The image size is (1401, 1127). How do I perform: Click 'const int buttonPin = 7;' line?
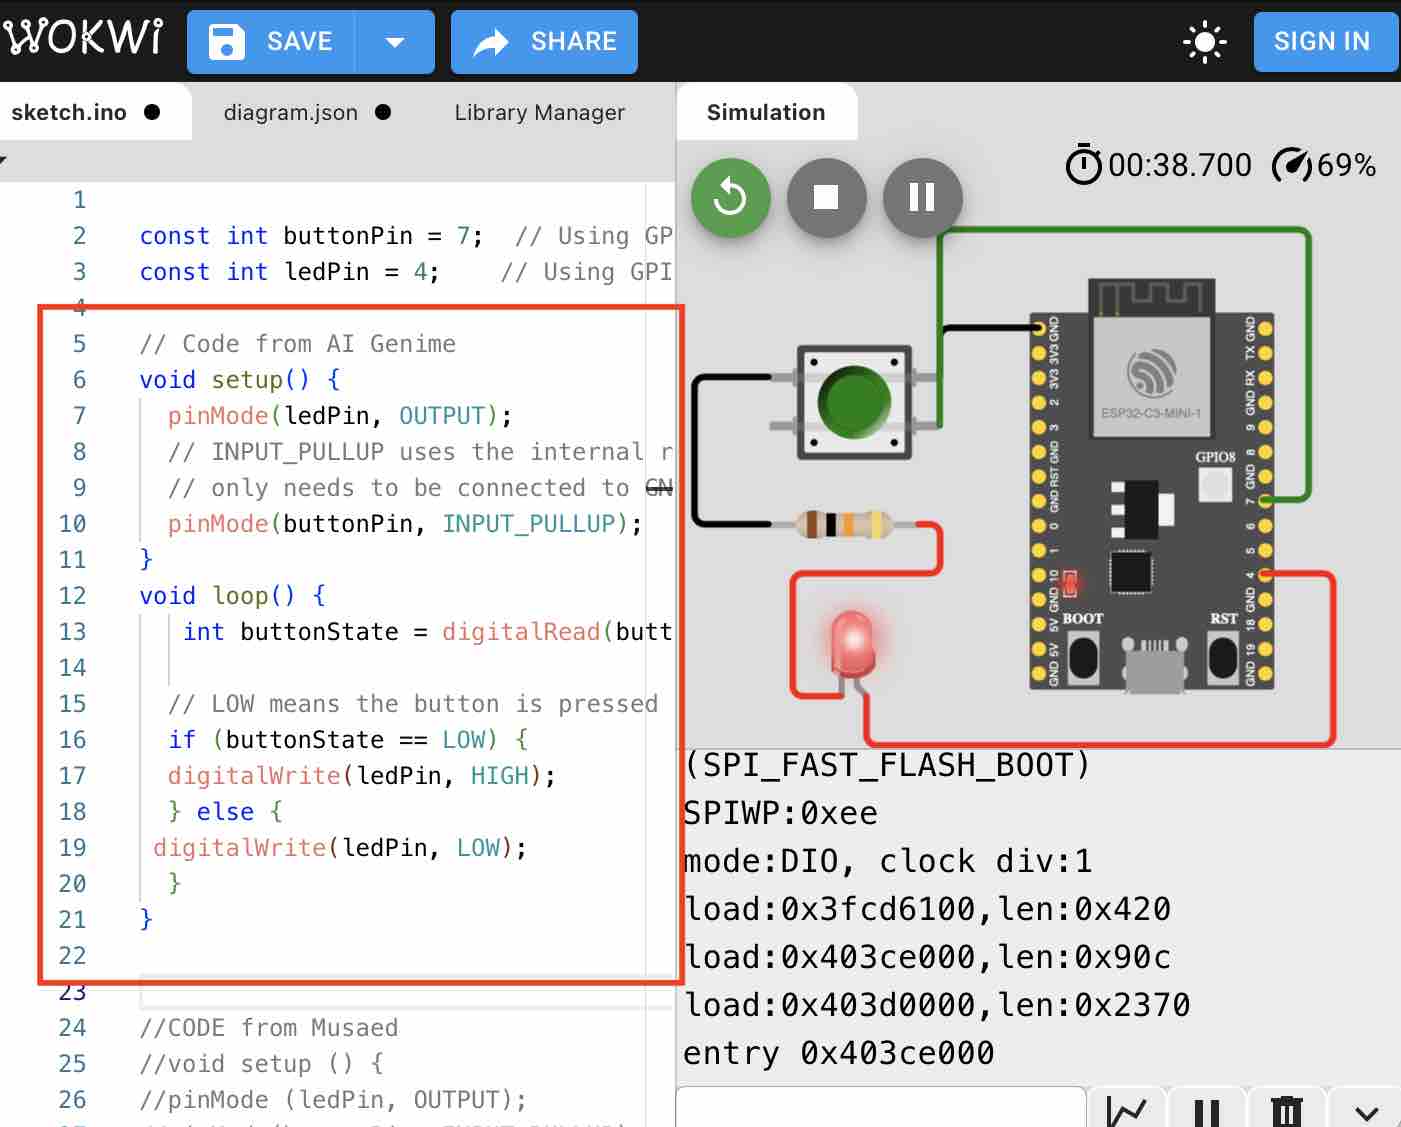(312, 236)
